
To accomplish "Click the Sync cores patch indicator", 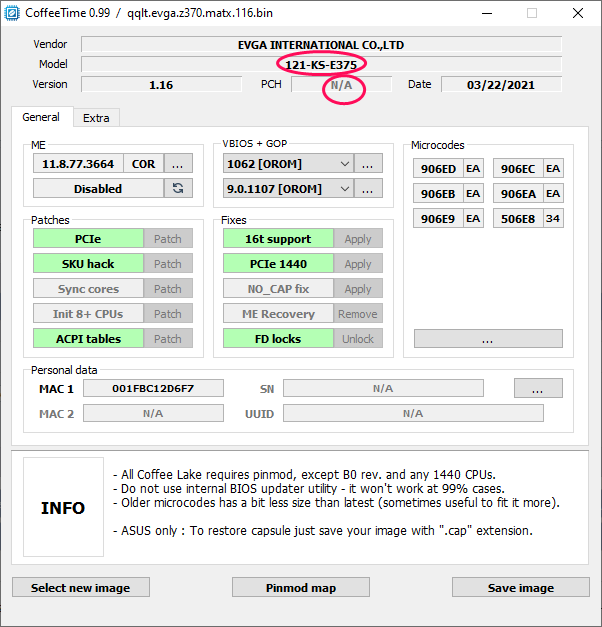I will pos(88,289).
